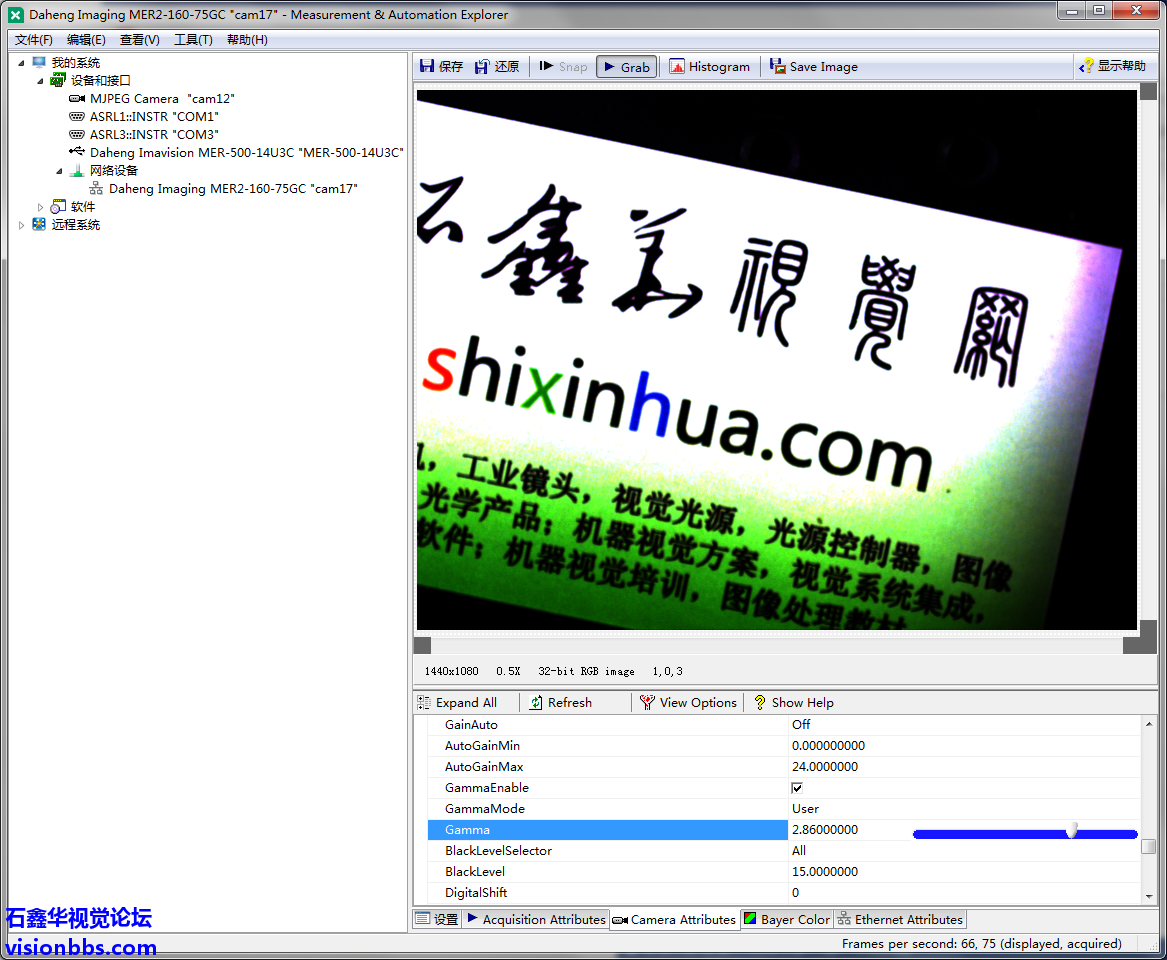Open the Histogram tool

coord(677,67)
